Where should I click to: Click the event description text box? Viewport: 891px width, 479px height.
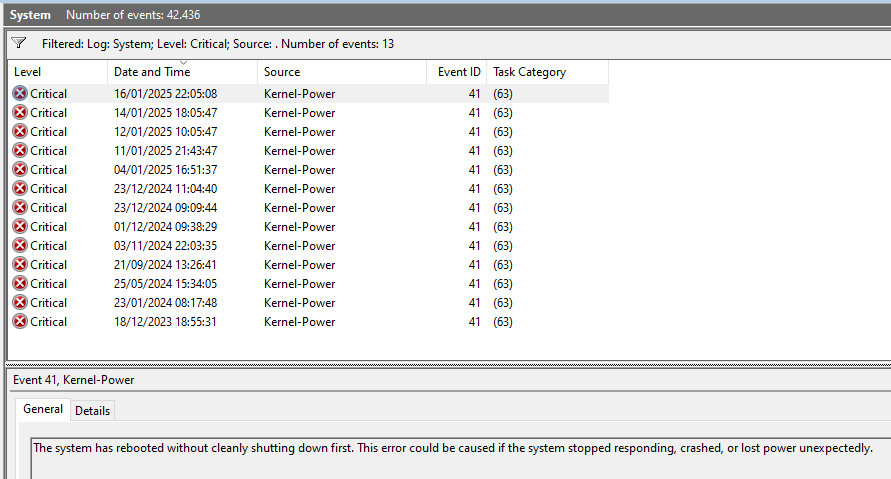[x=460, y=458]
